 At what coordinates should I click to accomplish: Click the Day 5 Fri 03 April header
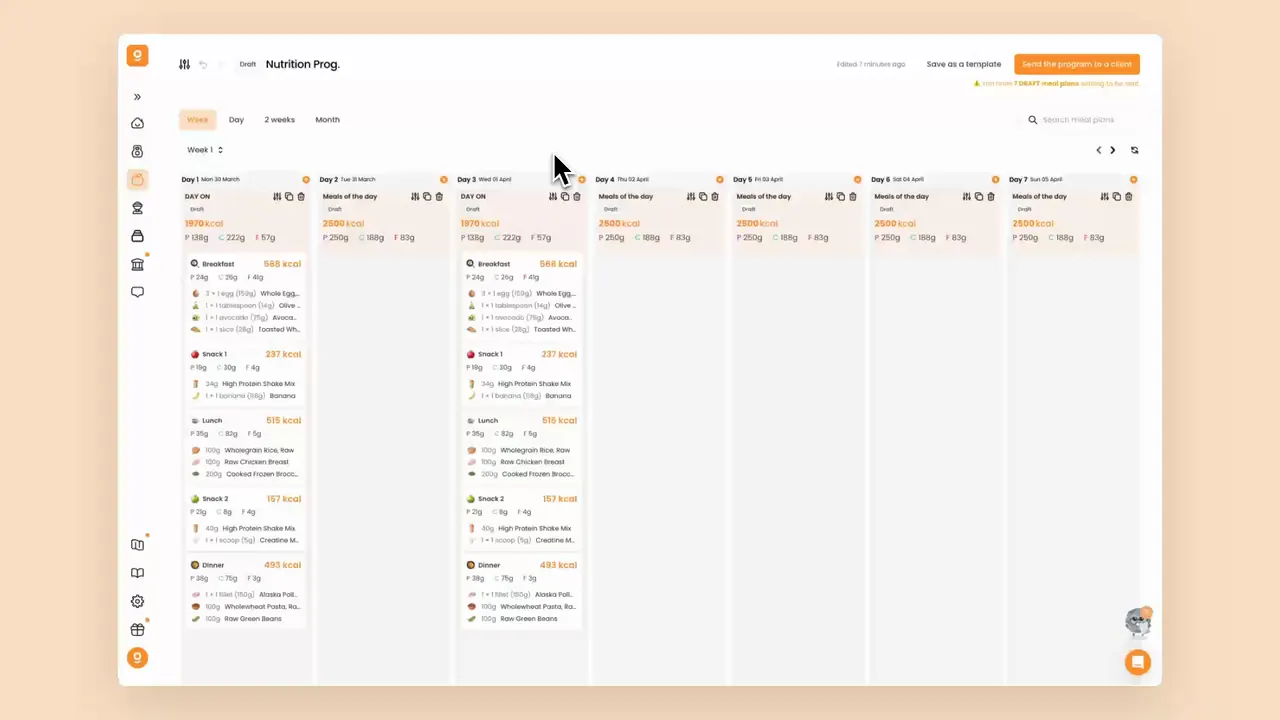click(758, 180)
